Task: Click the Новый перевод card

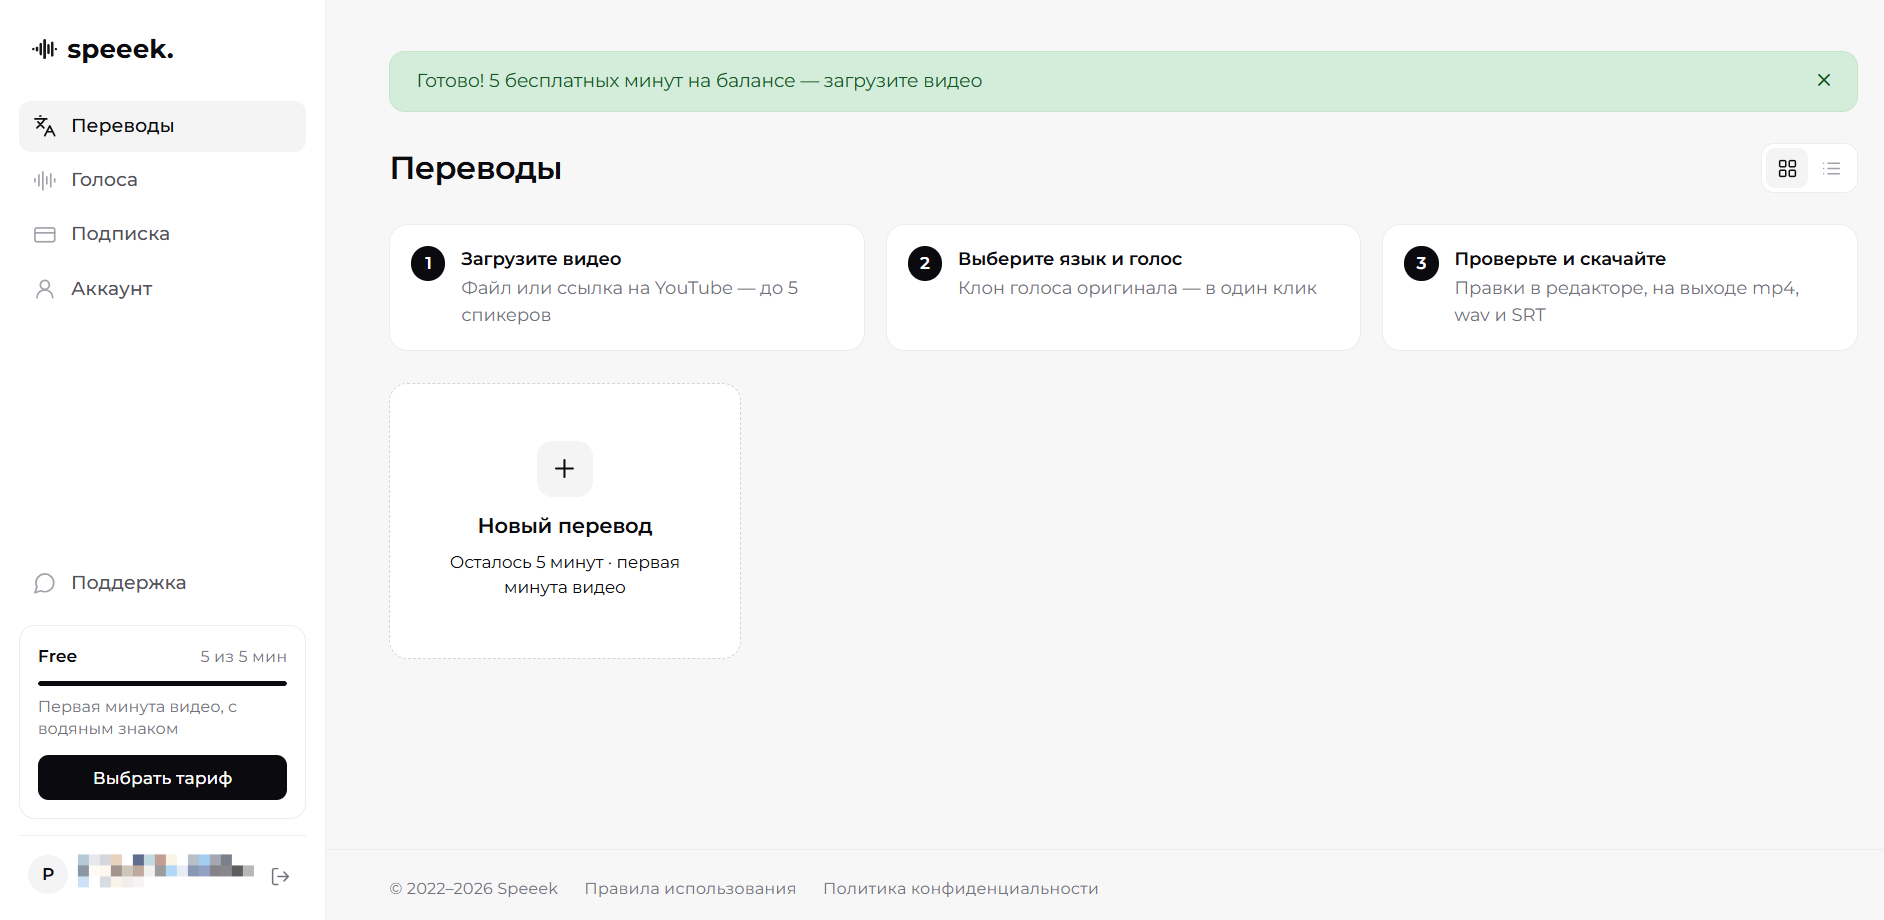Action: (565, 521)
